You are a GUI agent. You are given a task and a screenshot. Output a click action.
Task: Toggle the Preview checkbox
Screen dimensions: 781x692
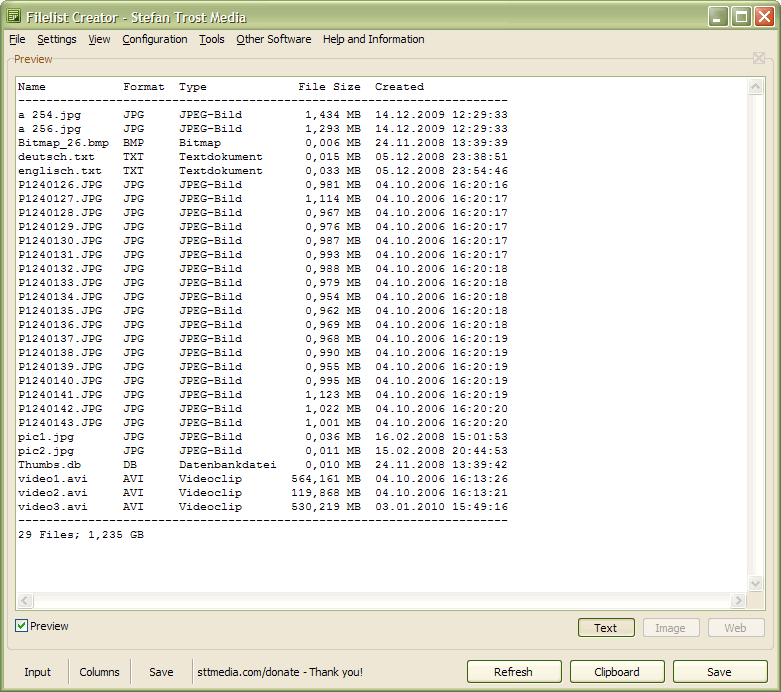pos(21,626)
